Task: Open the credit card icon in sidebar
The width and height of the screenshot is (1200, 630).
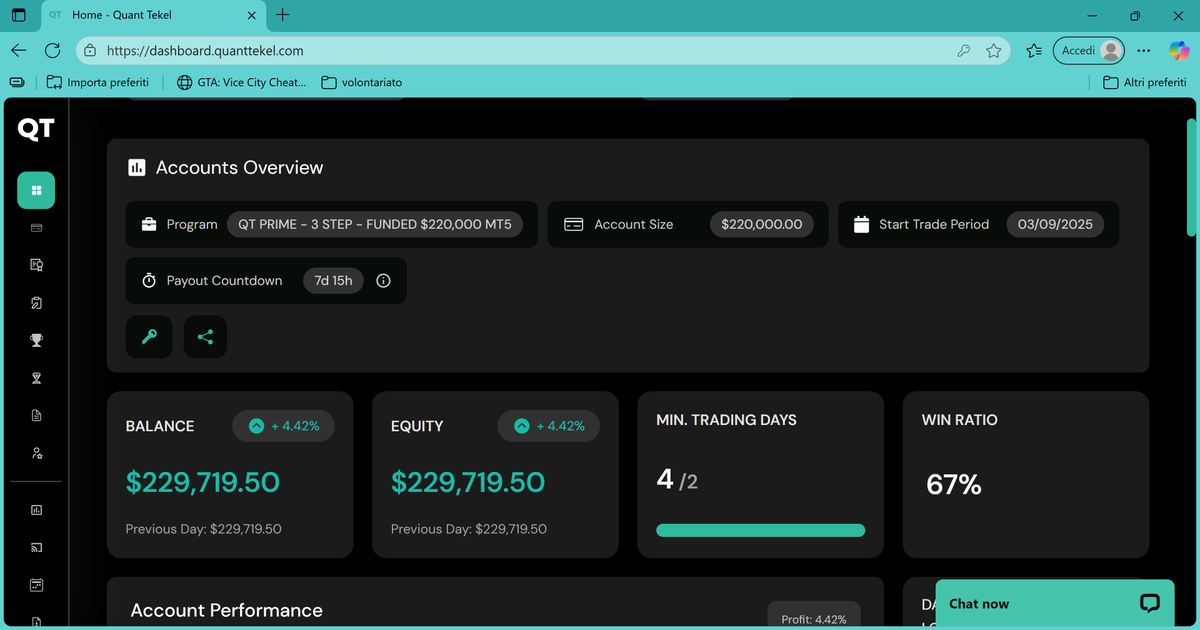Action: [x=36, y=228]
